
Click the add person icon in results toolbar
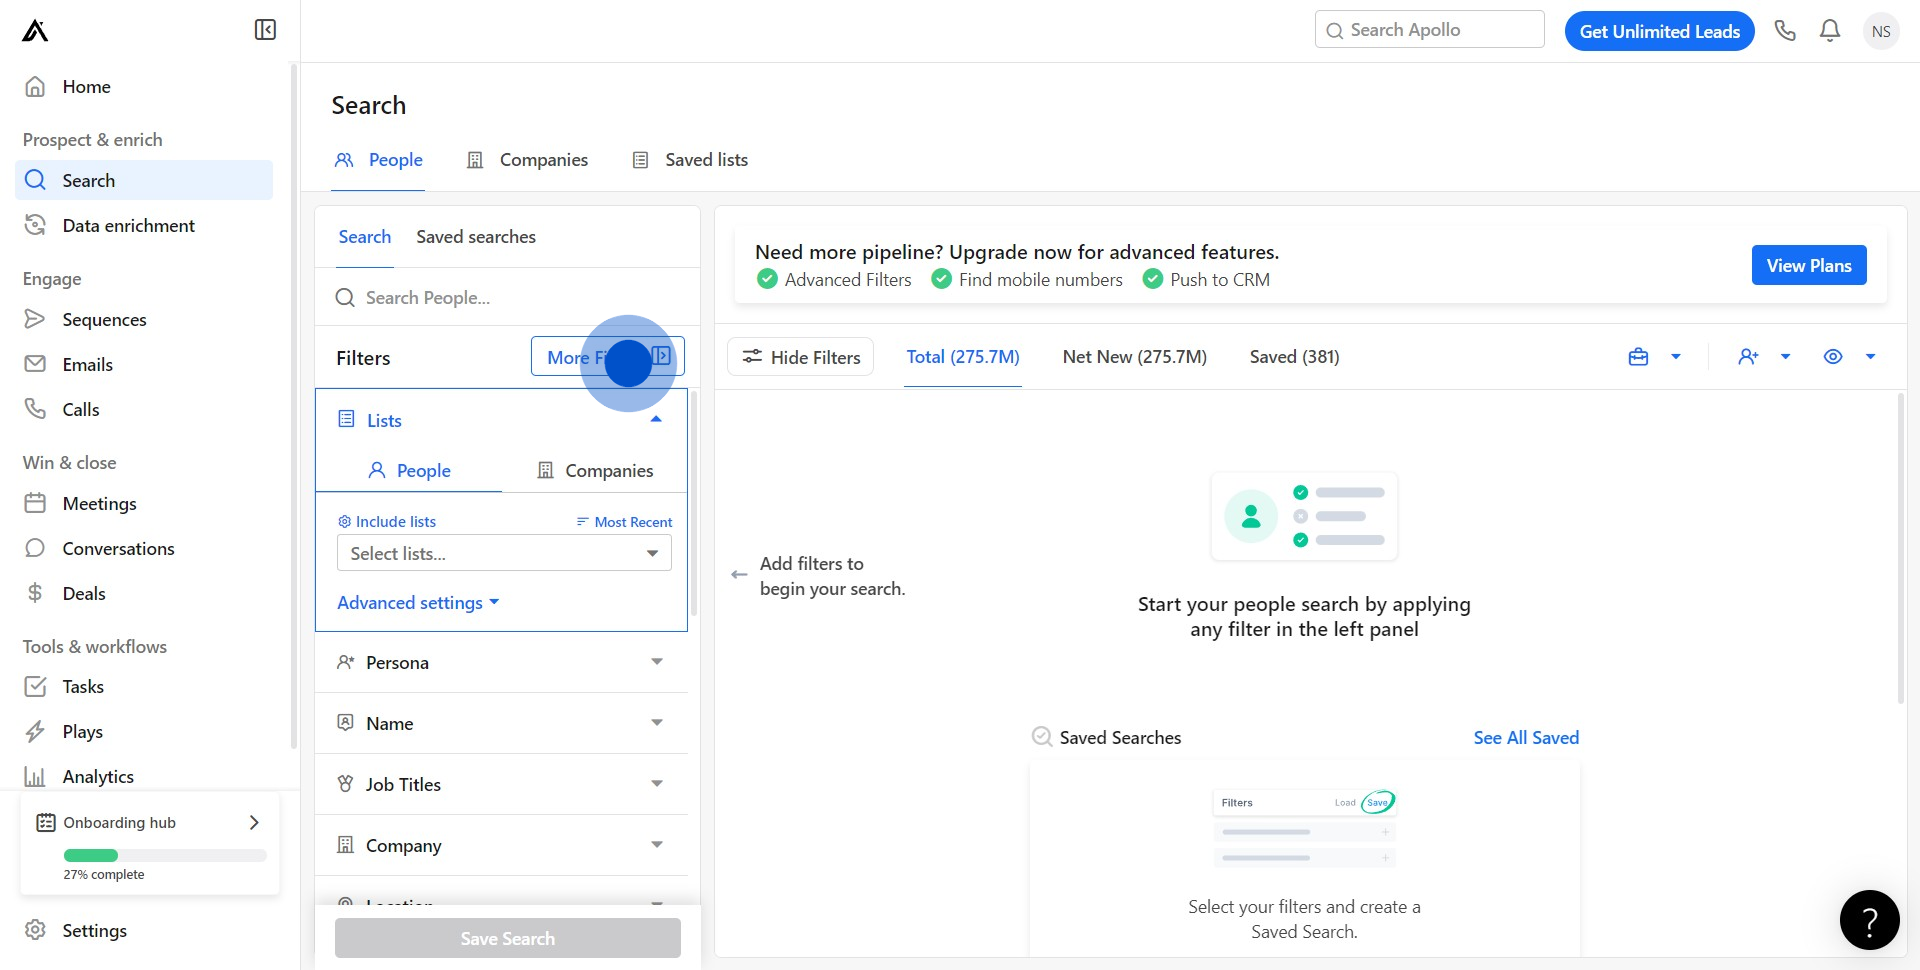tap(1748, 357)
